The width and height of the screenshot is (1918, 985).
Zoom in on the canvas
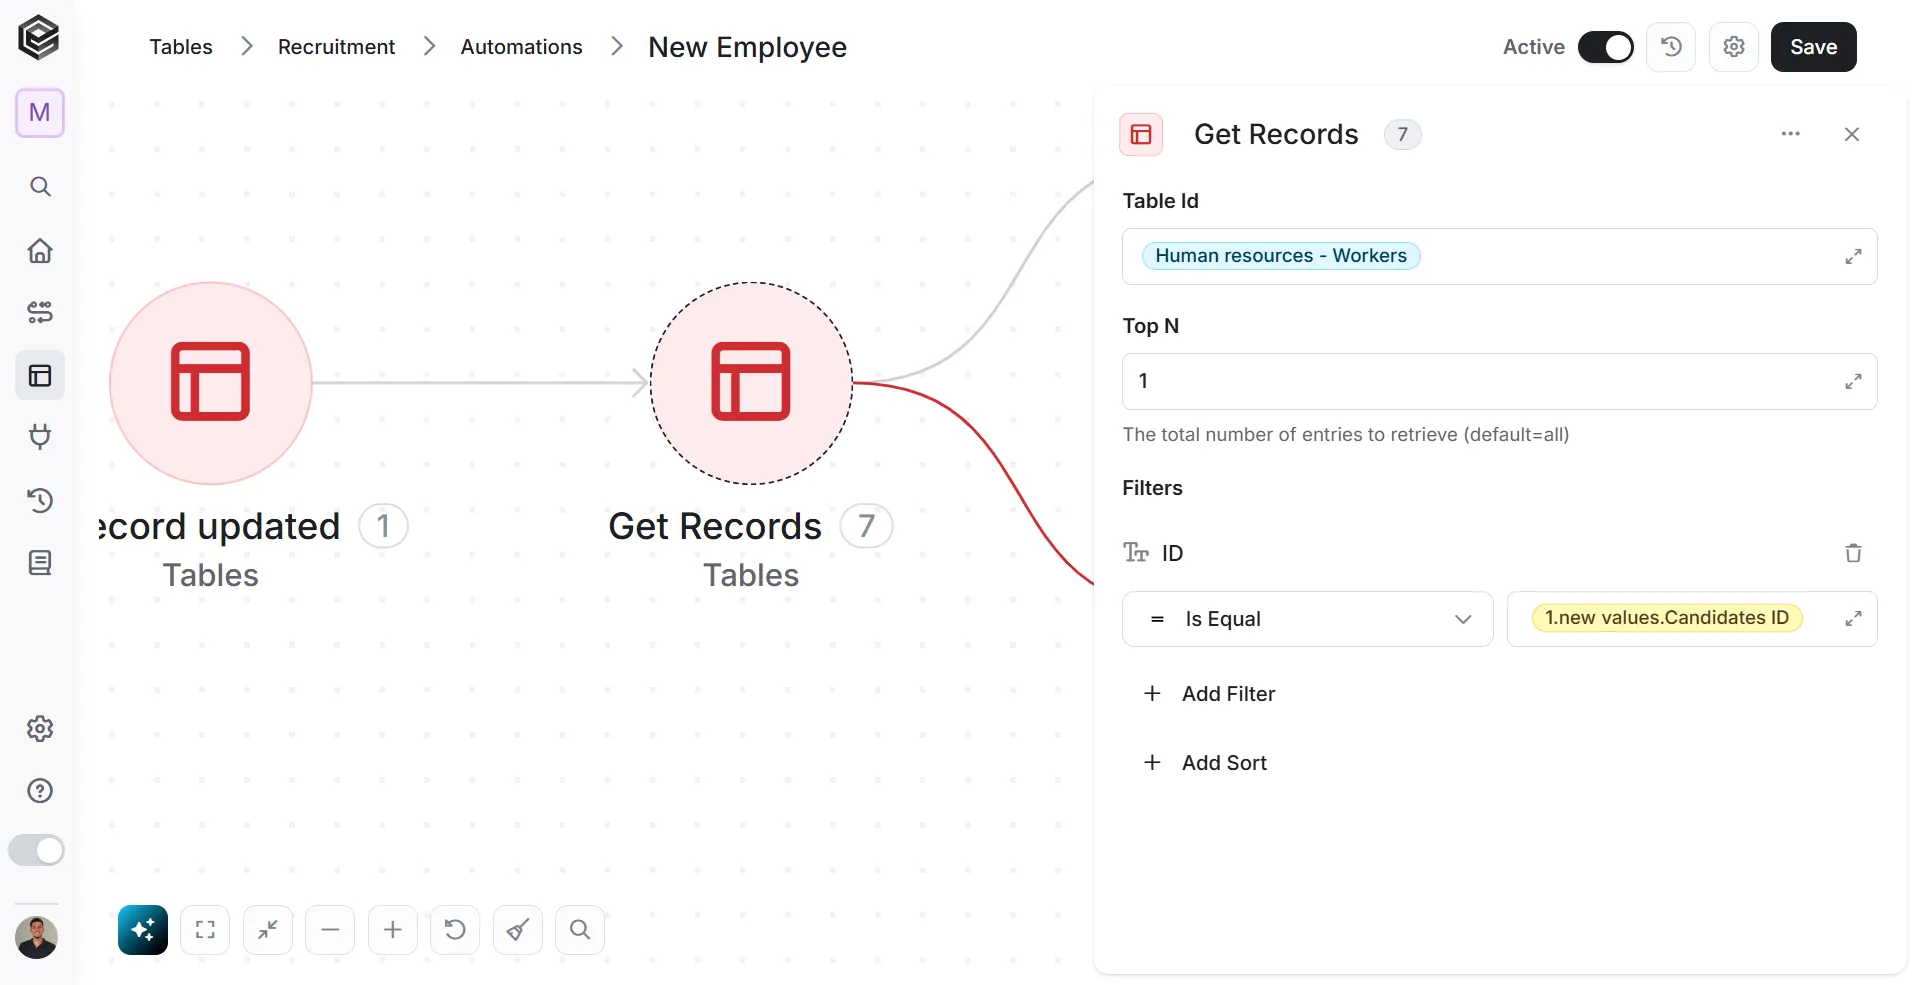click(393, 930)
